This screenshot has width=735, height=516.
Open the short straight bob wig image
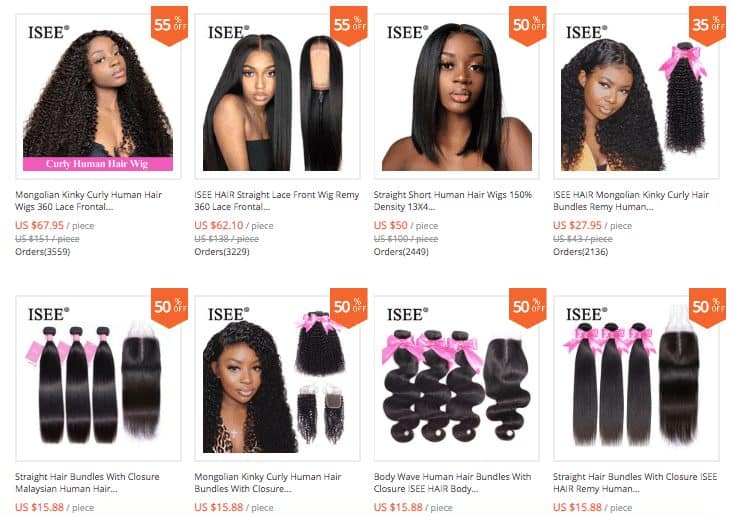click(x=457, y=97)
